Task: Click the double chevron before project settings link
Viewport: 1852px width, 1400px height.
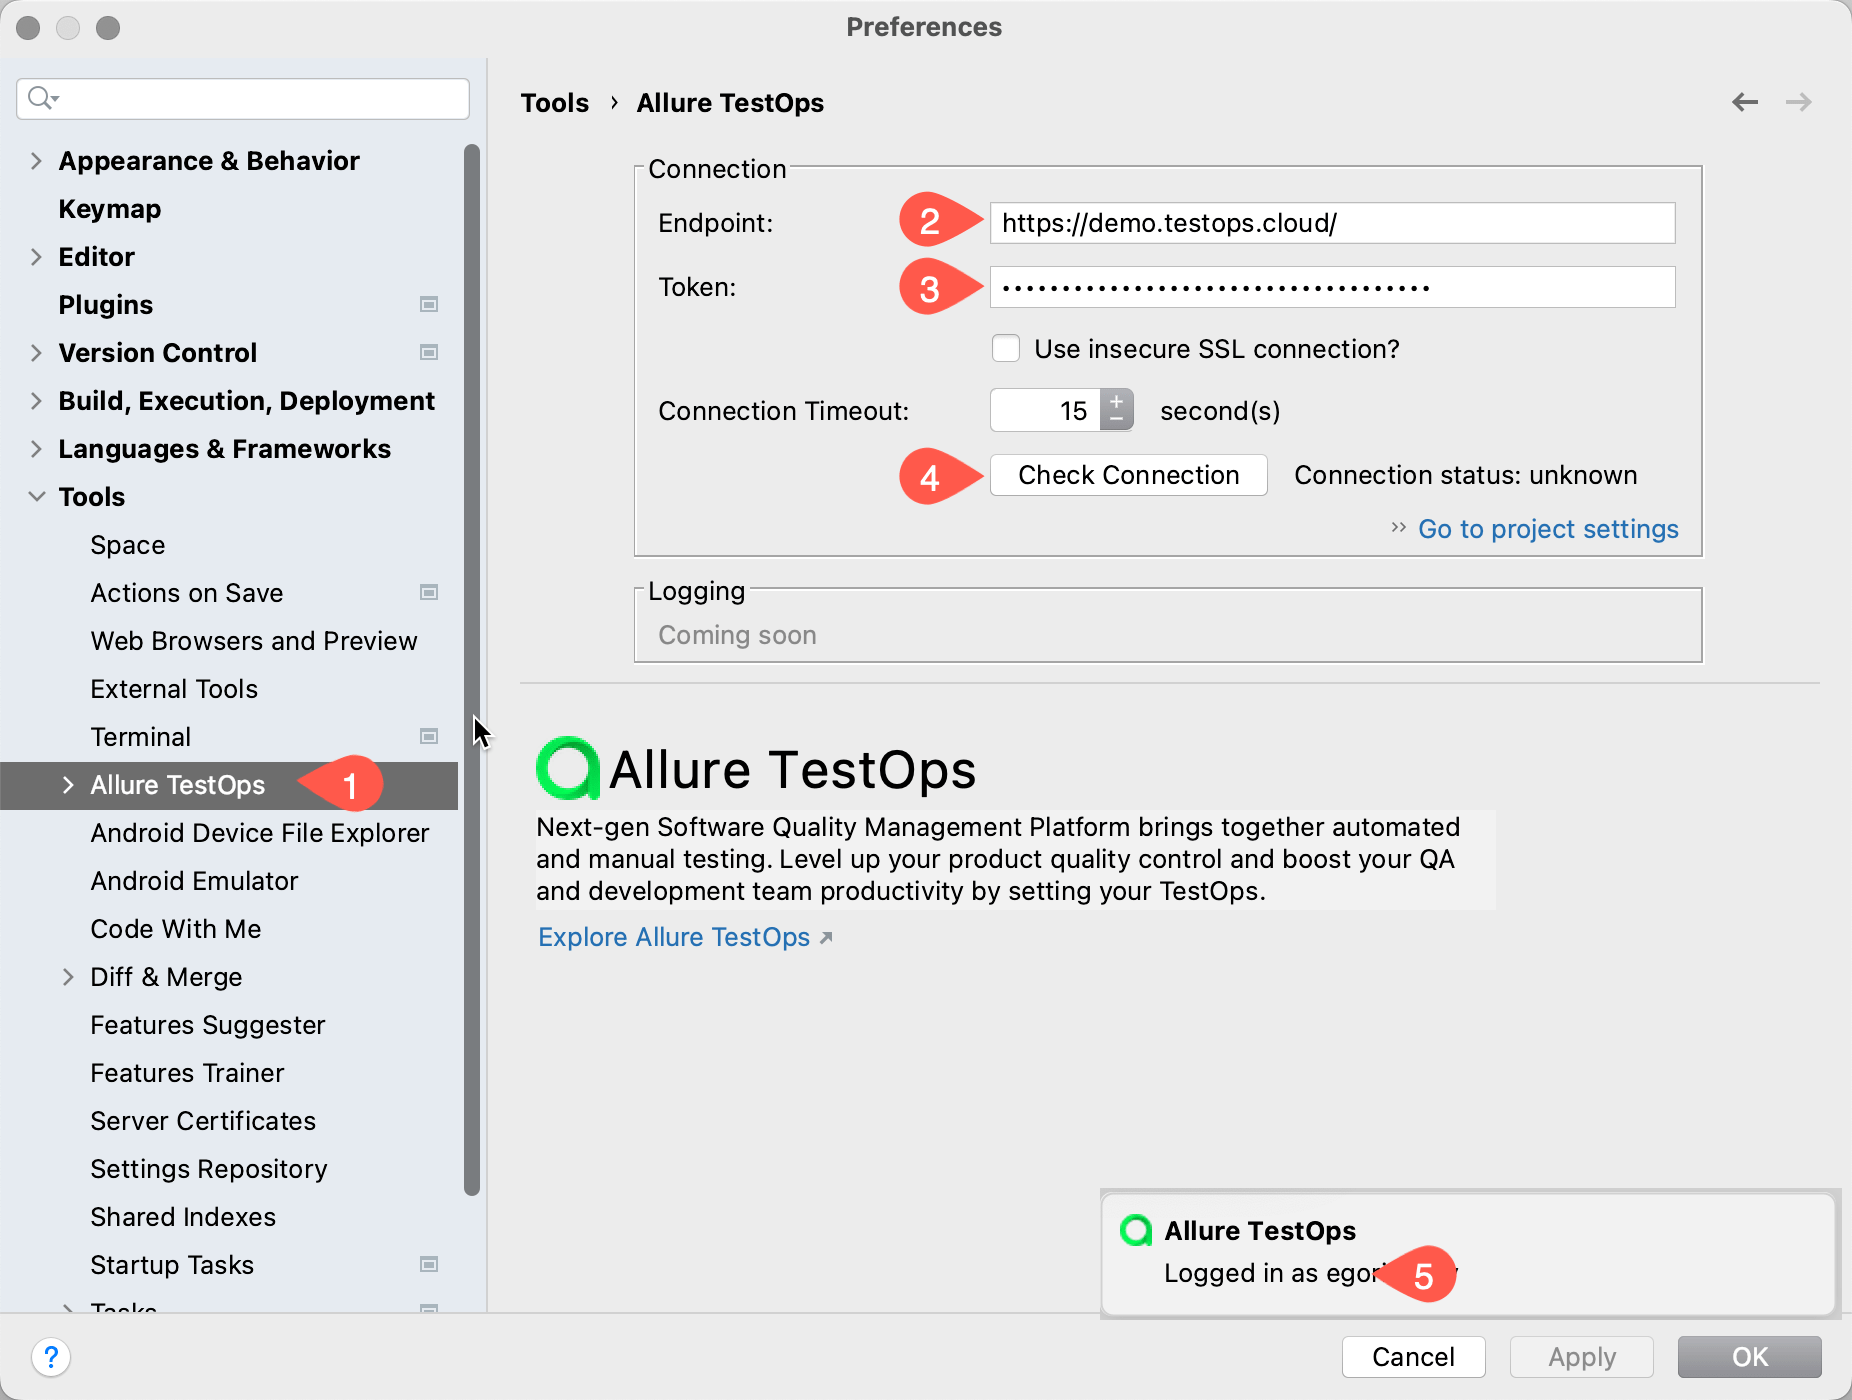Action: click(x=1398, y=527)
